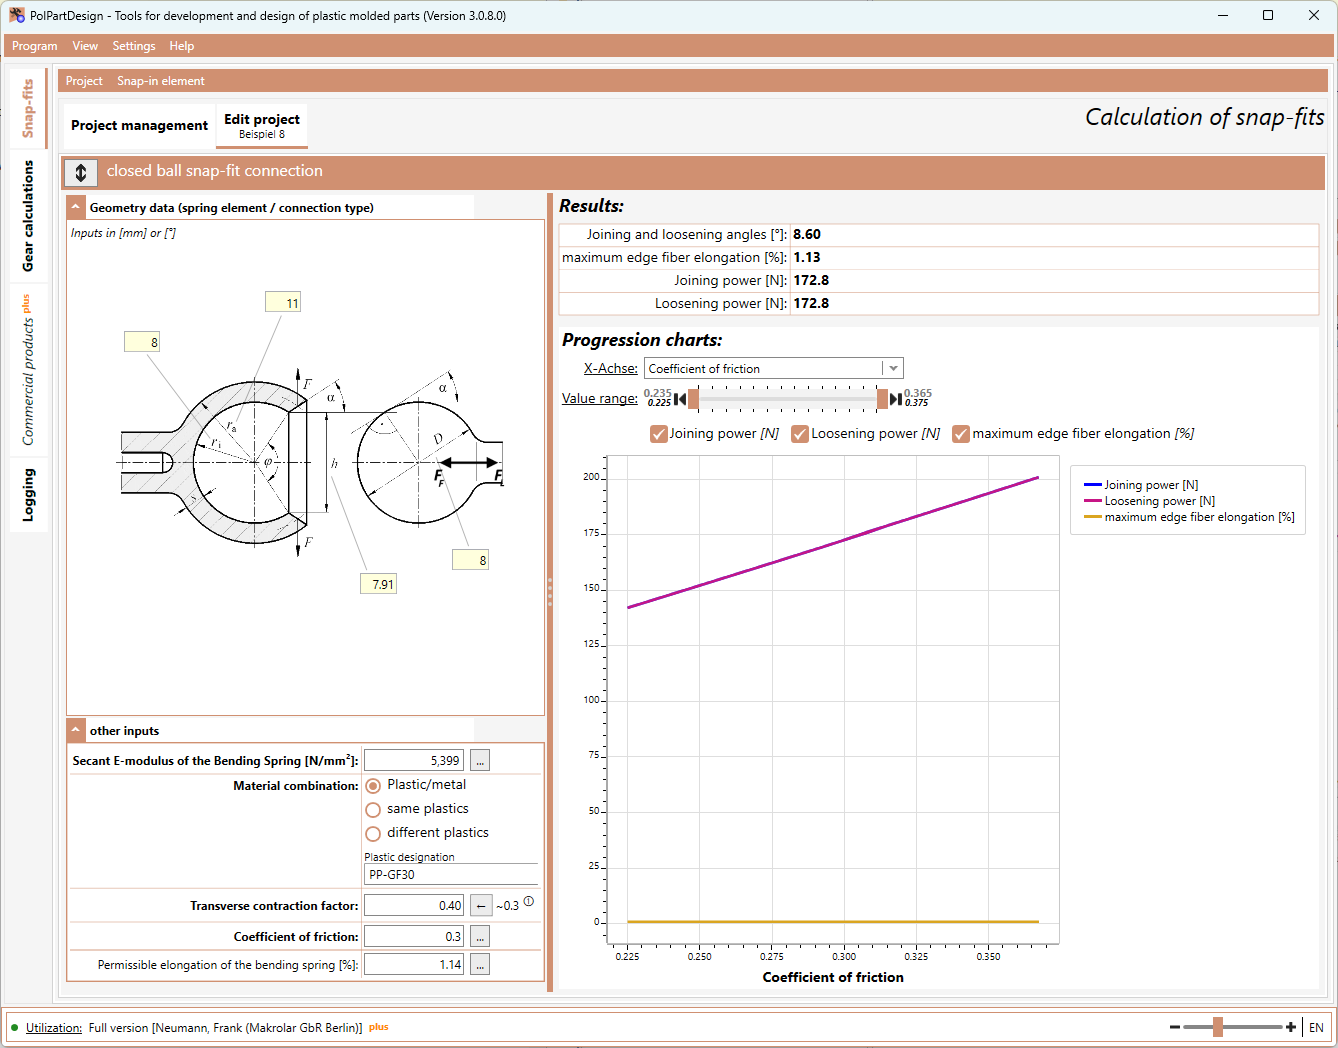Select same plastics radio option

pyautogui.click(x=373, y=809)
